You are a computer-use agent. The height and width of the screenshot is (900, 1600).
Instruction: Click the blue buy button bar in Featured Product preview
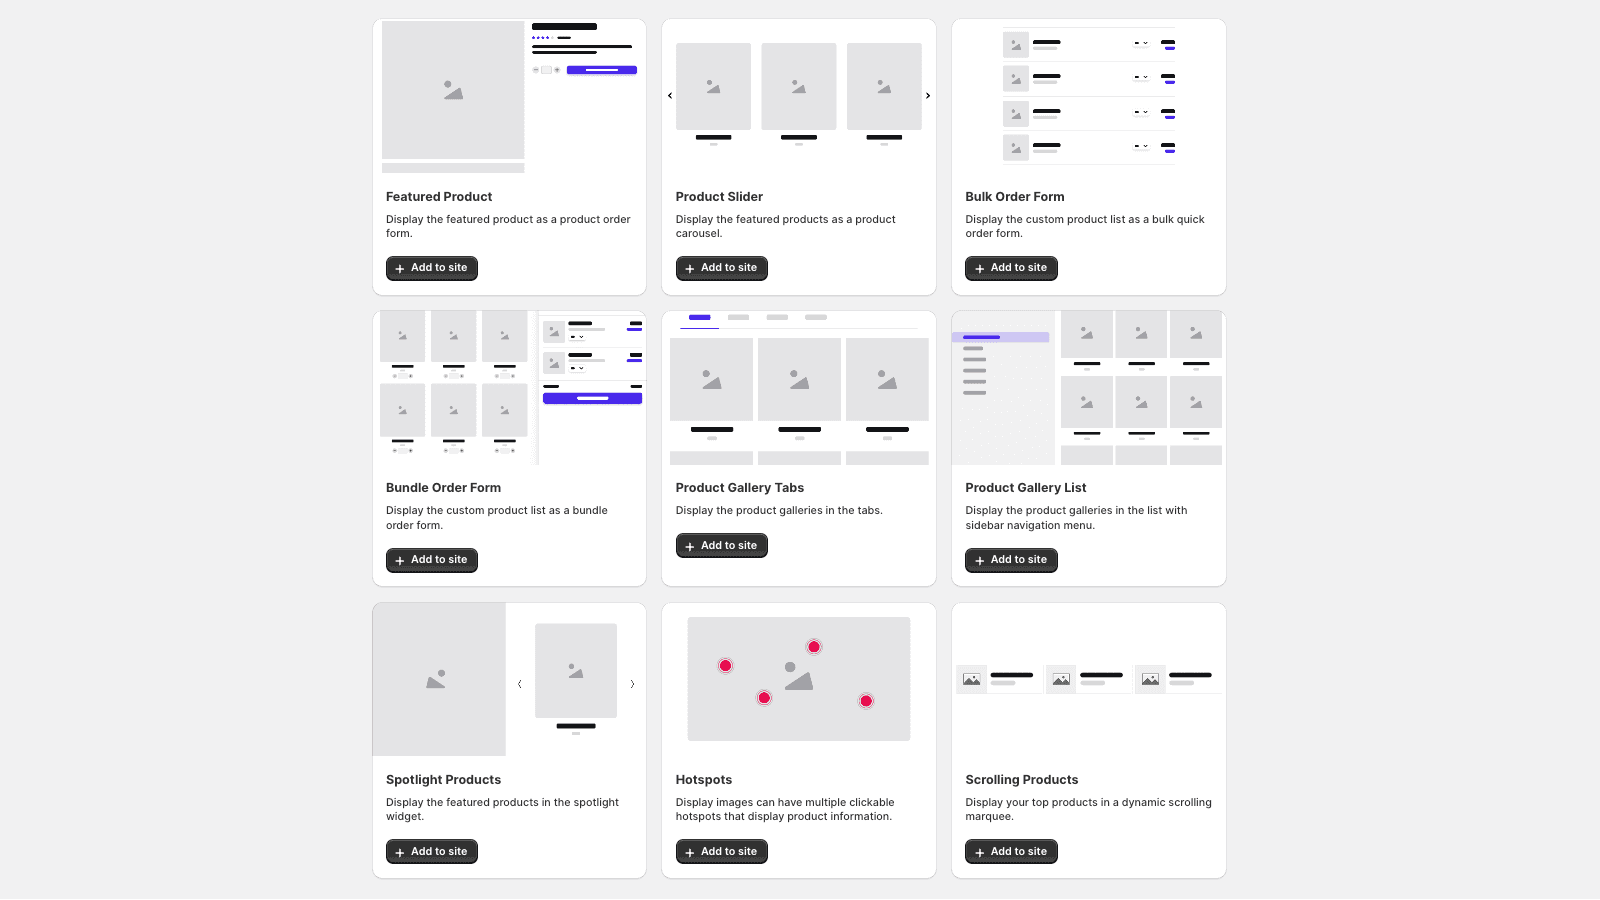[602, 70]
